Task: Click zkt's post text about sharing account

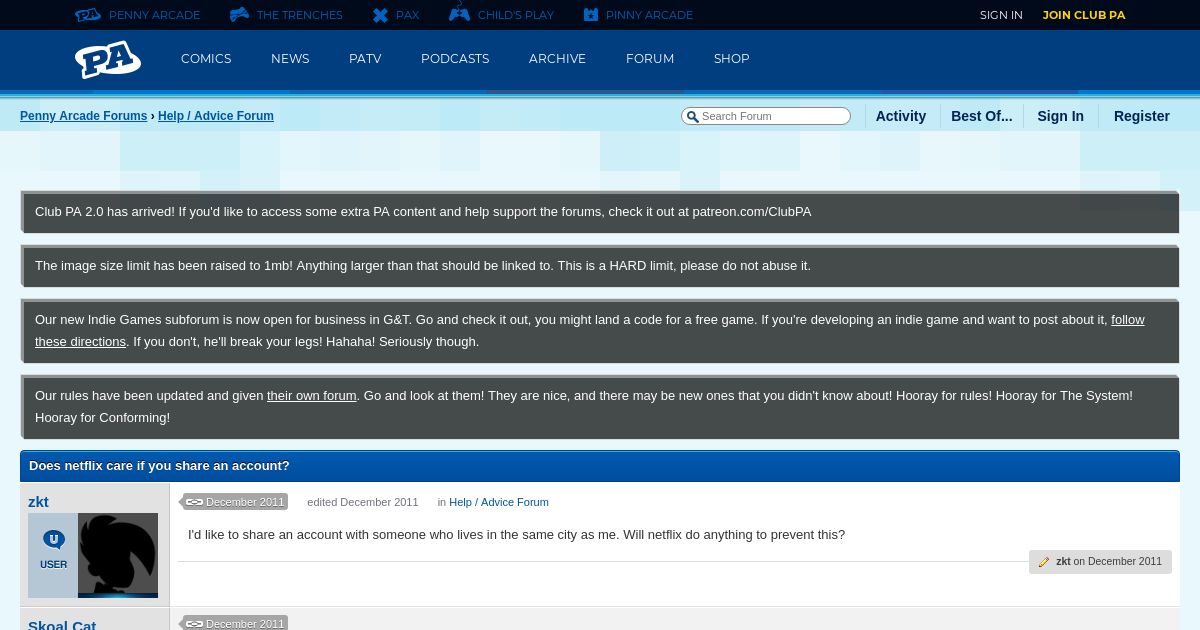Action: point(516,535)
